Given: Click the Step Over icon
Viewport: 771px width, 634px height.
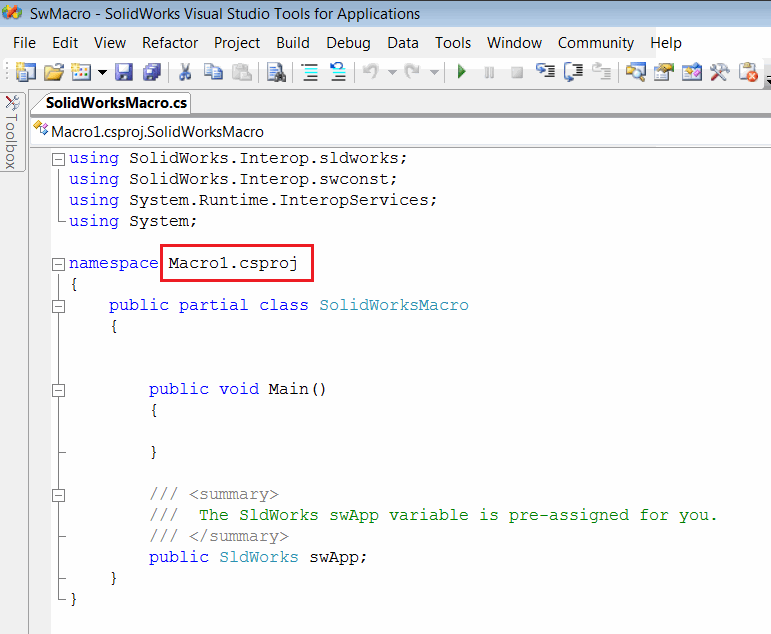Looking at the screenshot, I should 573,72.
